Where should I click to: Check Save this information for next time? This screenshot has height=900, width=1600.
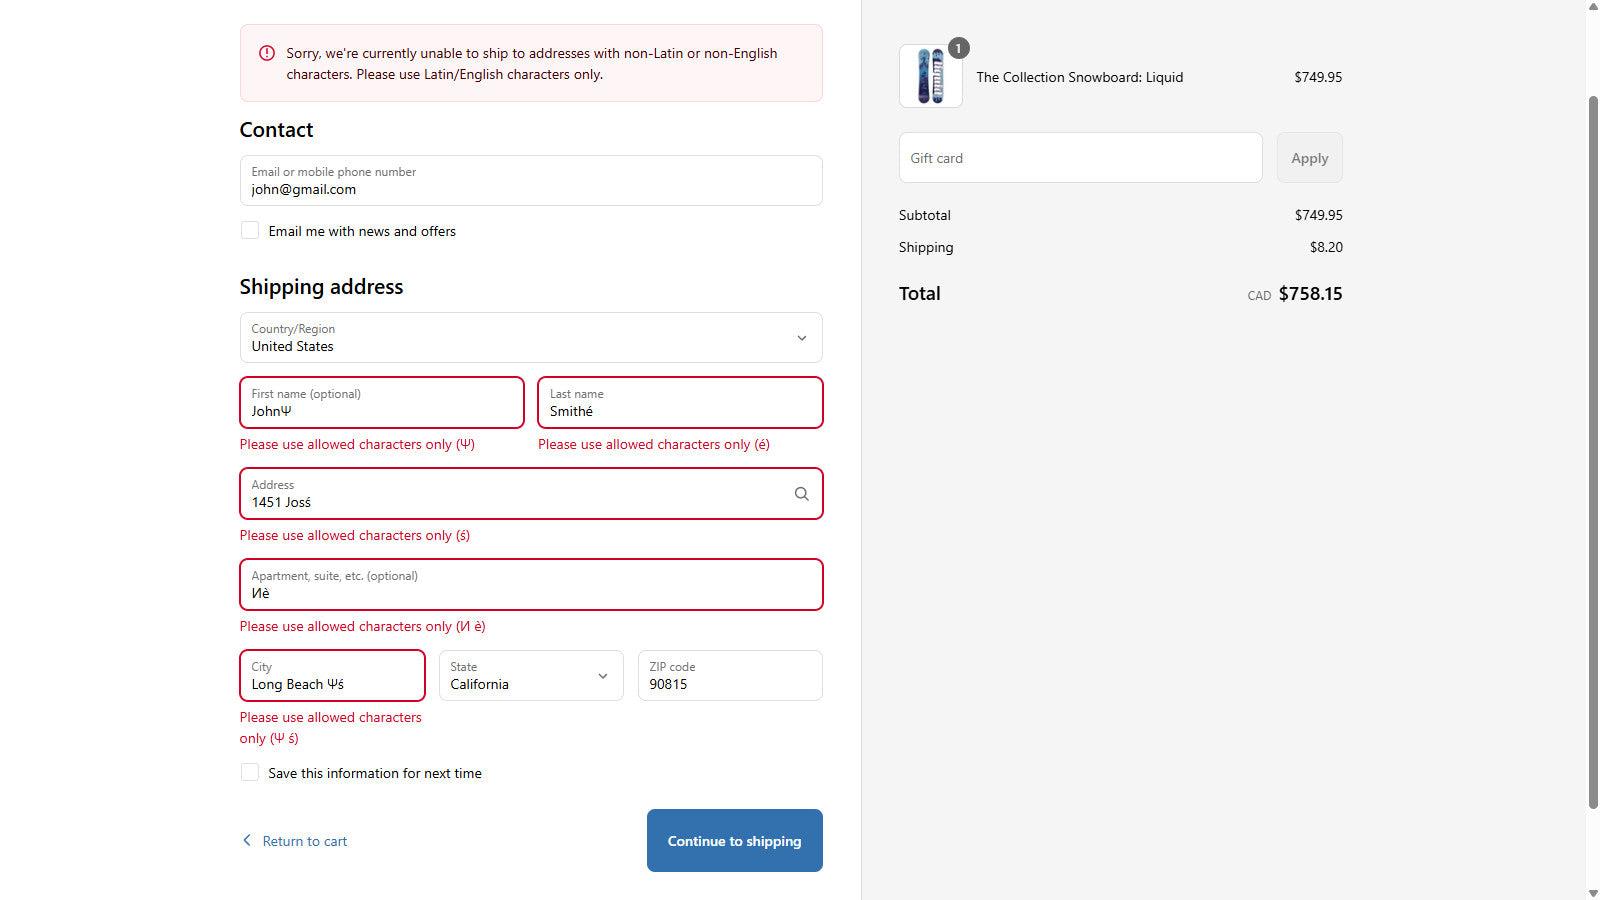pyautogui.click(x=250, y=773)
